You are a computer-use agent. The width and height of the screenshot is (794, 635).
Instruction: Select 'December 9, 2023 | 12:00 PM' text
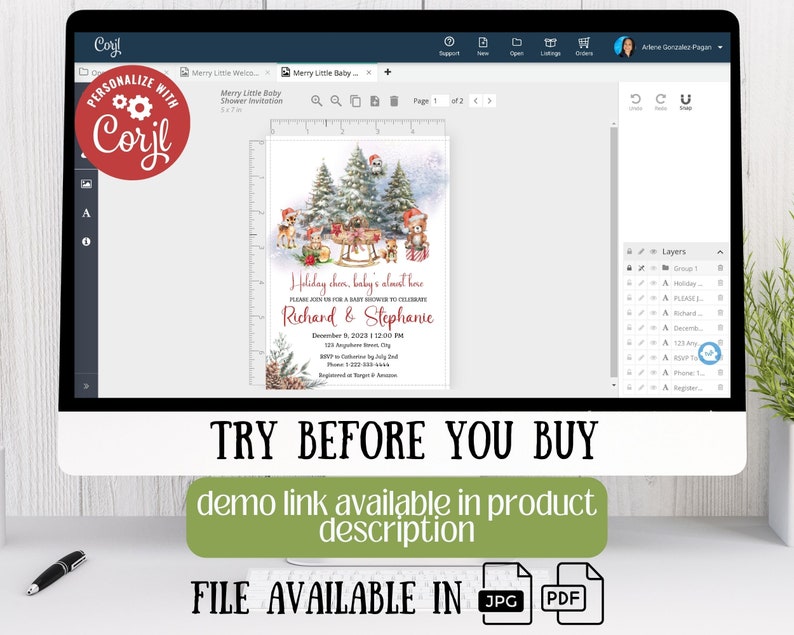click(x=358, y=335)
